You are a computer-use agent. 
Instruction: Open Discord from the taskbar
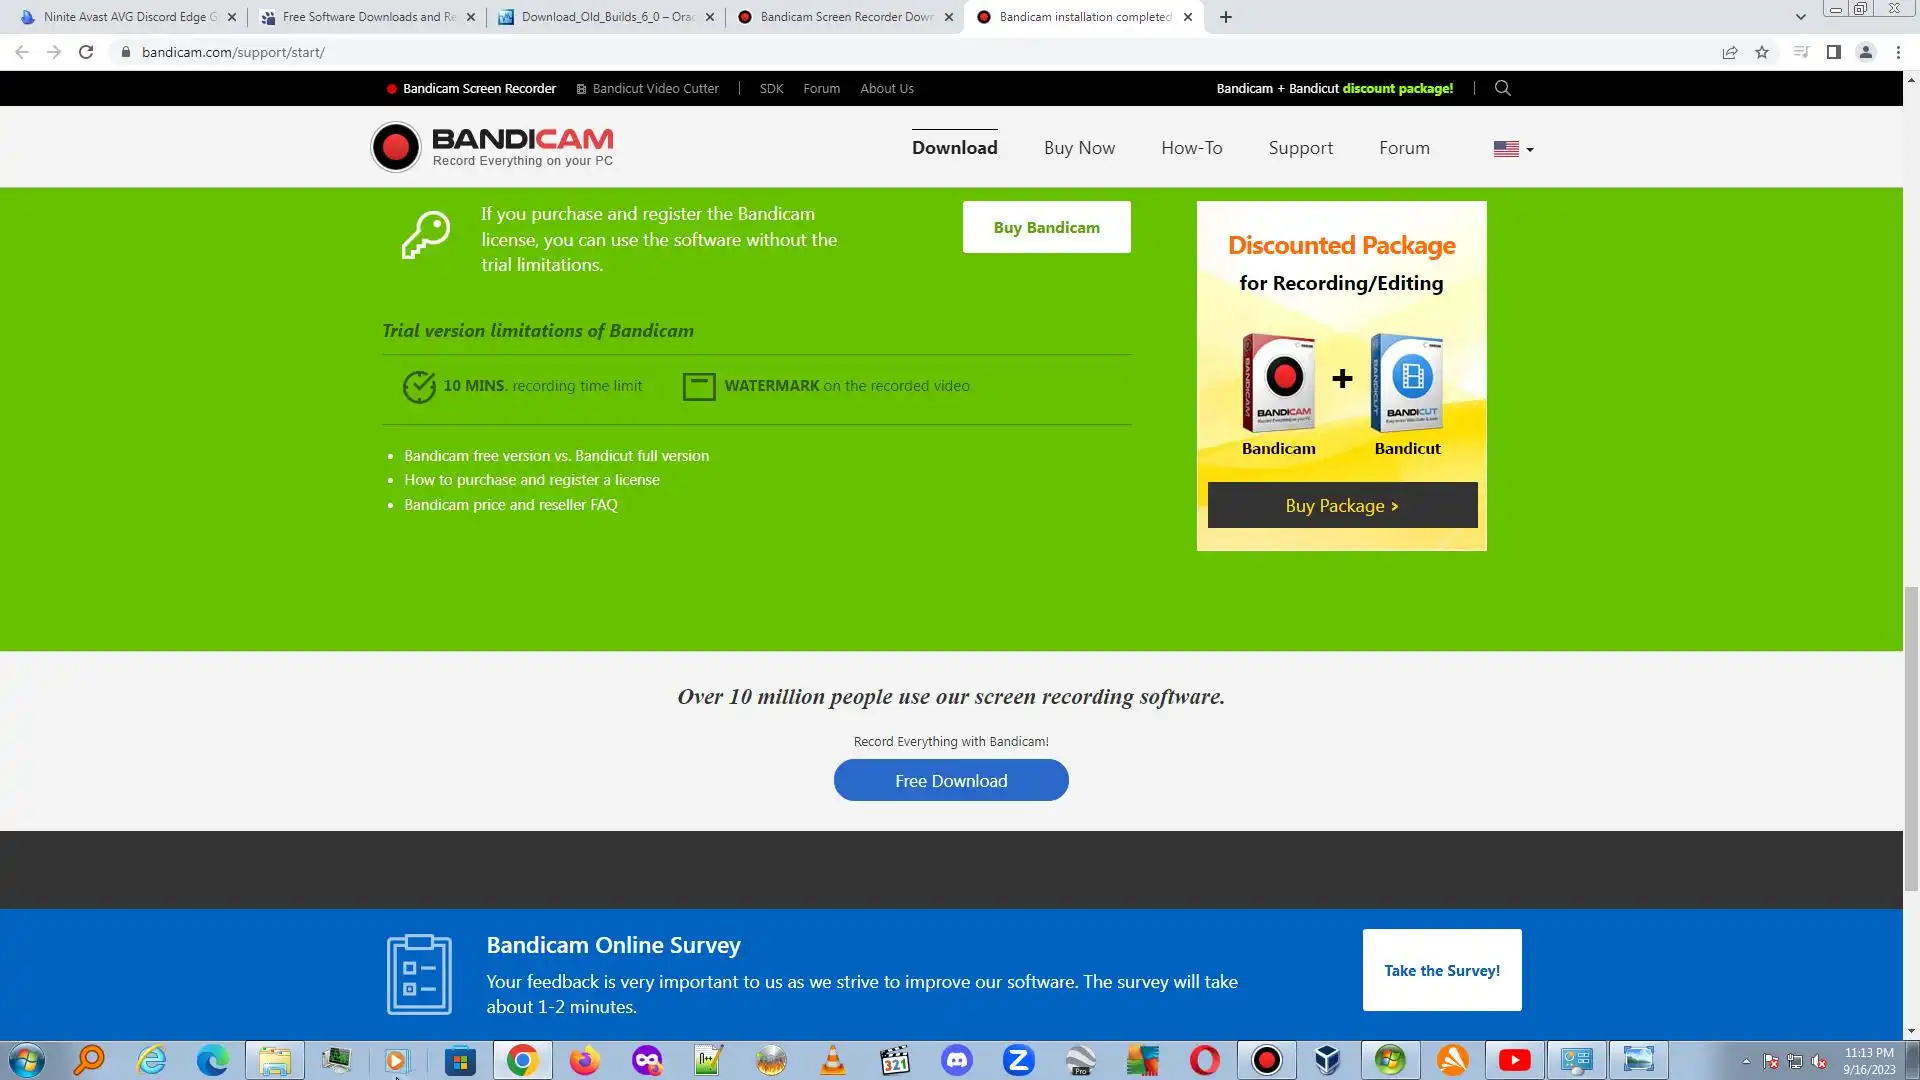(x=957, y=1060)
